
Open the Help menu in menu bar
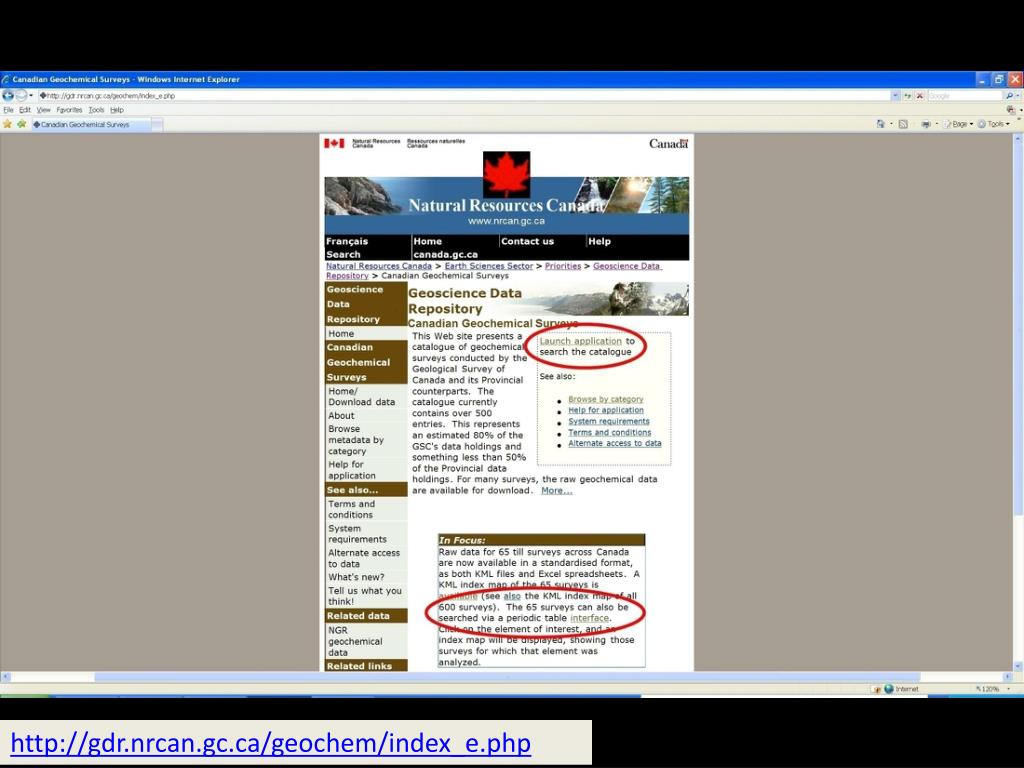click(x=117, y=110)
